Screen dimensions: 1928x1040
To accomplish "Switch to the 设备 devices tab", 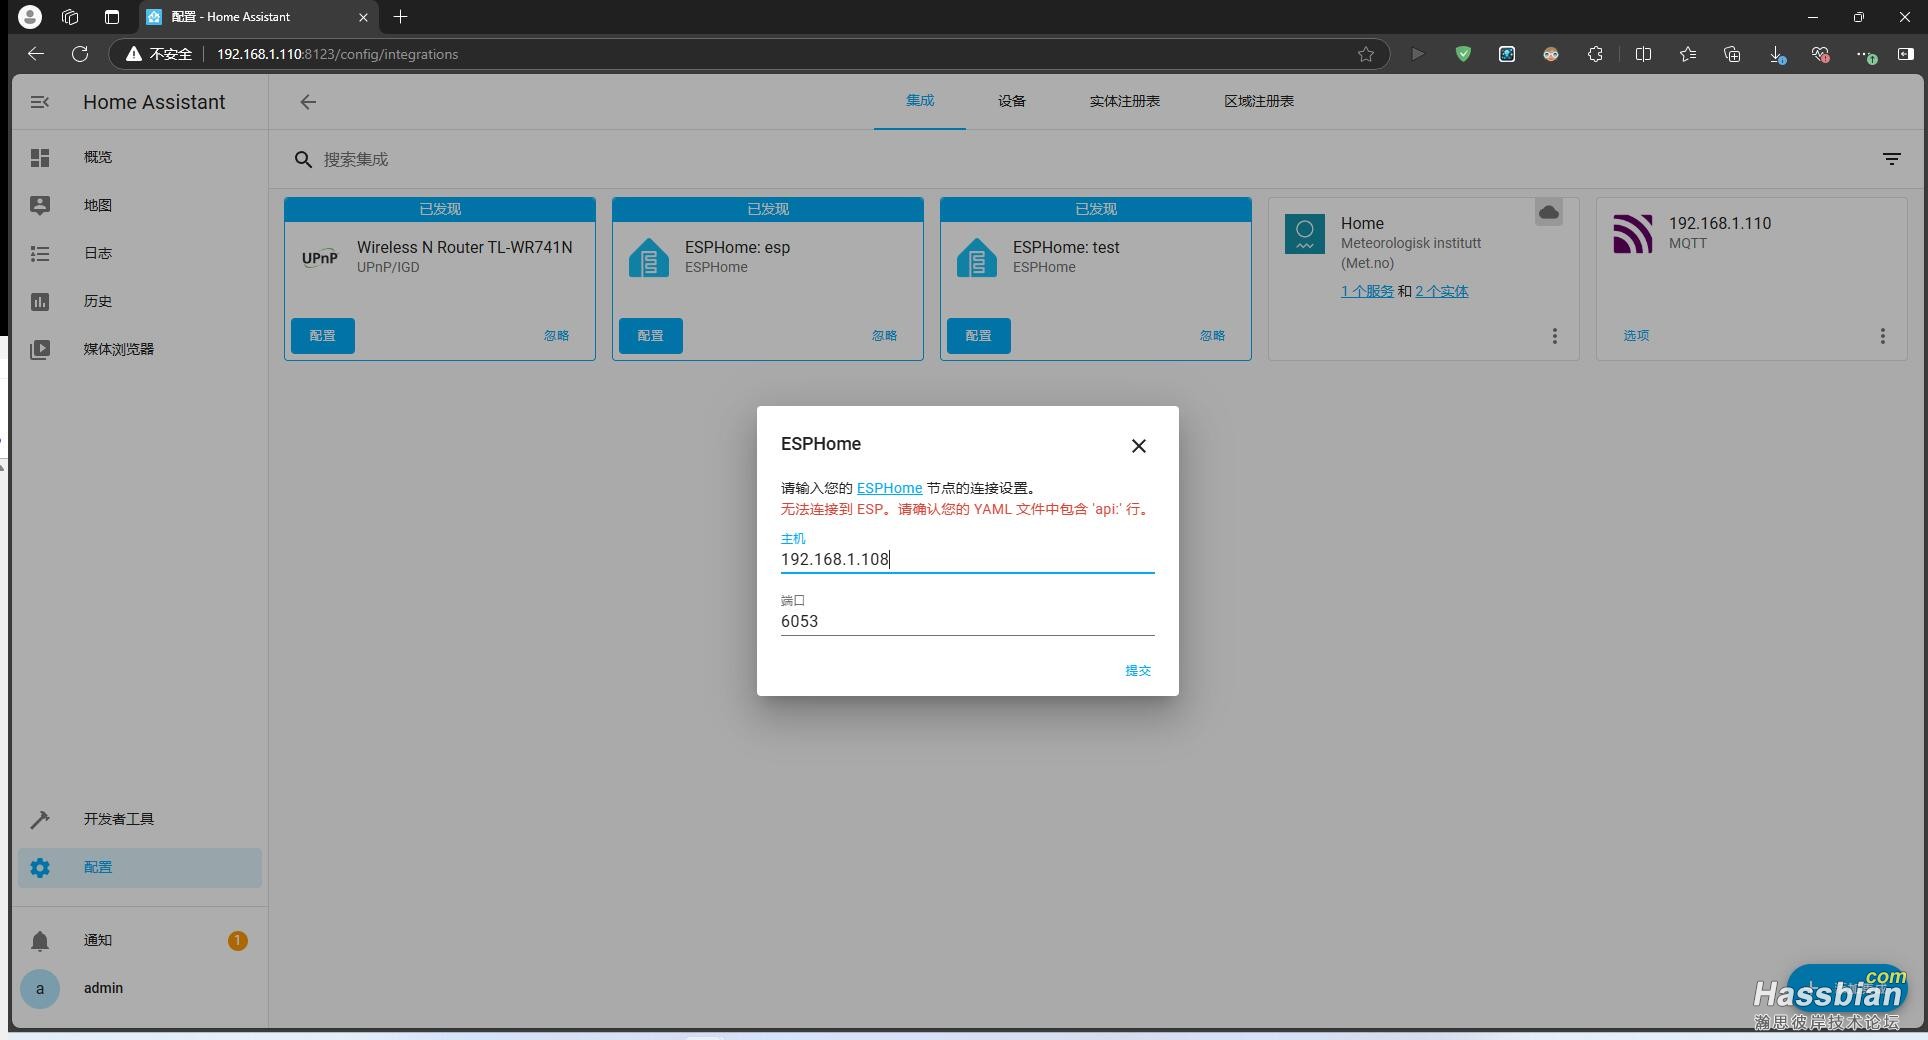I will (1012, 101).
